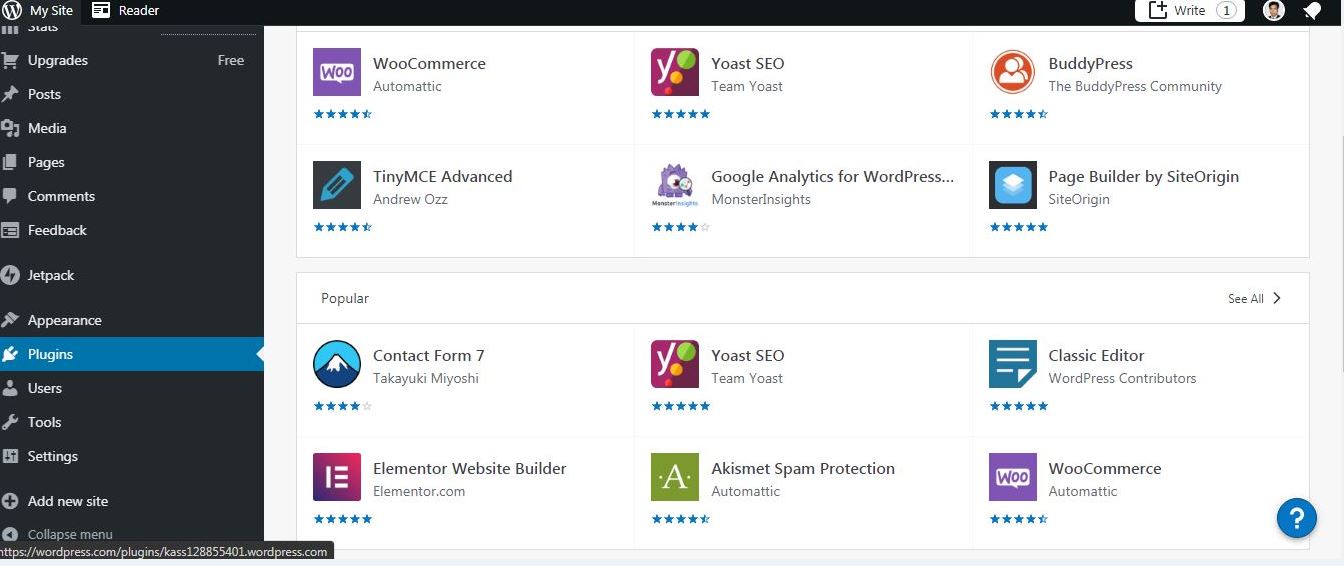Open Jetpack from the sidebar
1344x566 pixels.
pyautogui.click(x=50, y=275)
